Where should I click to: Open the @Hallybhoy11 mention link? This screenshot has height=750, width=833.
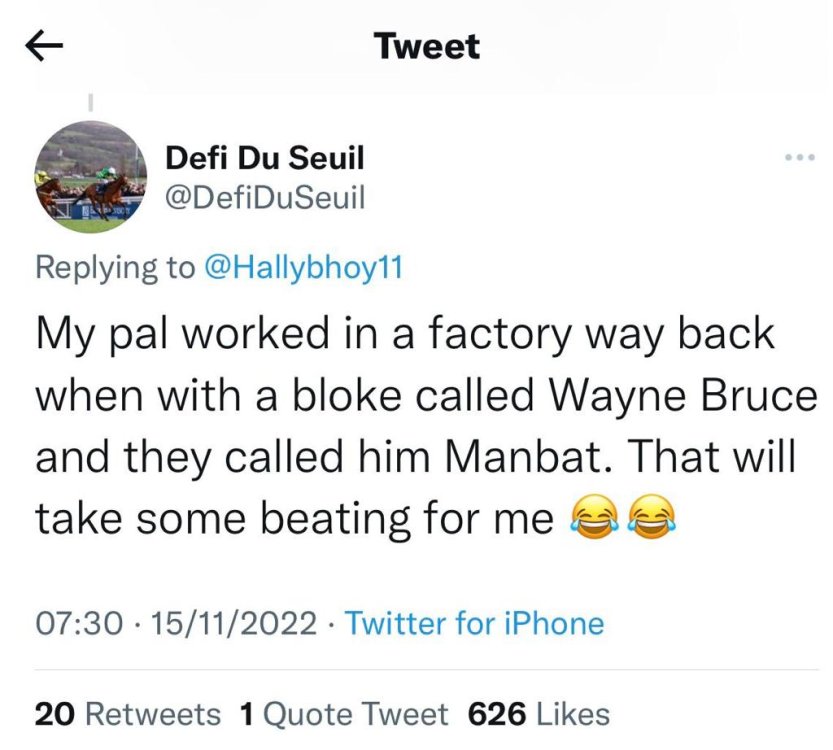tap(303, 267)
